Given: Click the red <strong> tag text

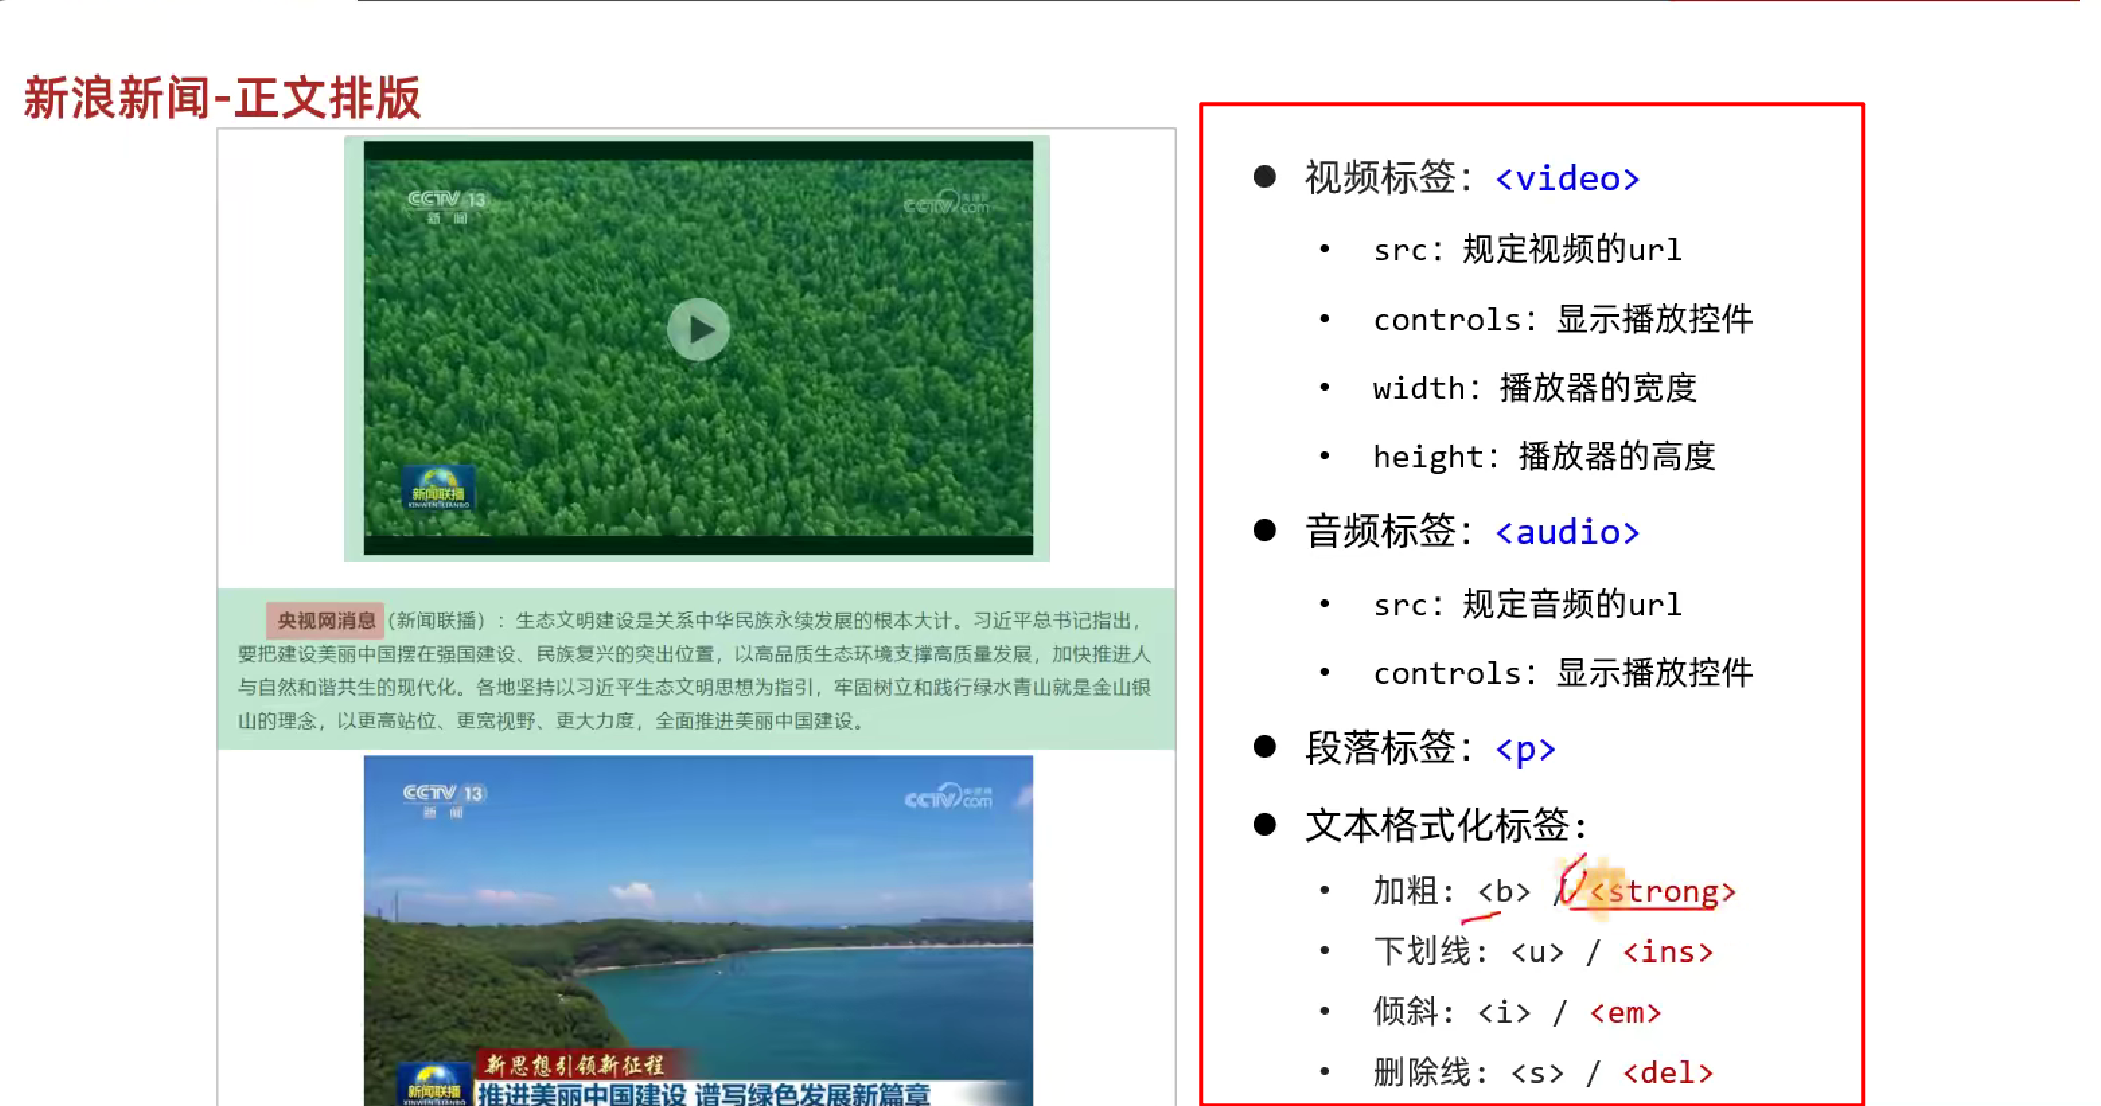Looking at the screenshot, I should 1663,891.
